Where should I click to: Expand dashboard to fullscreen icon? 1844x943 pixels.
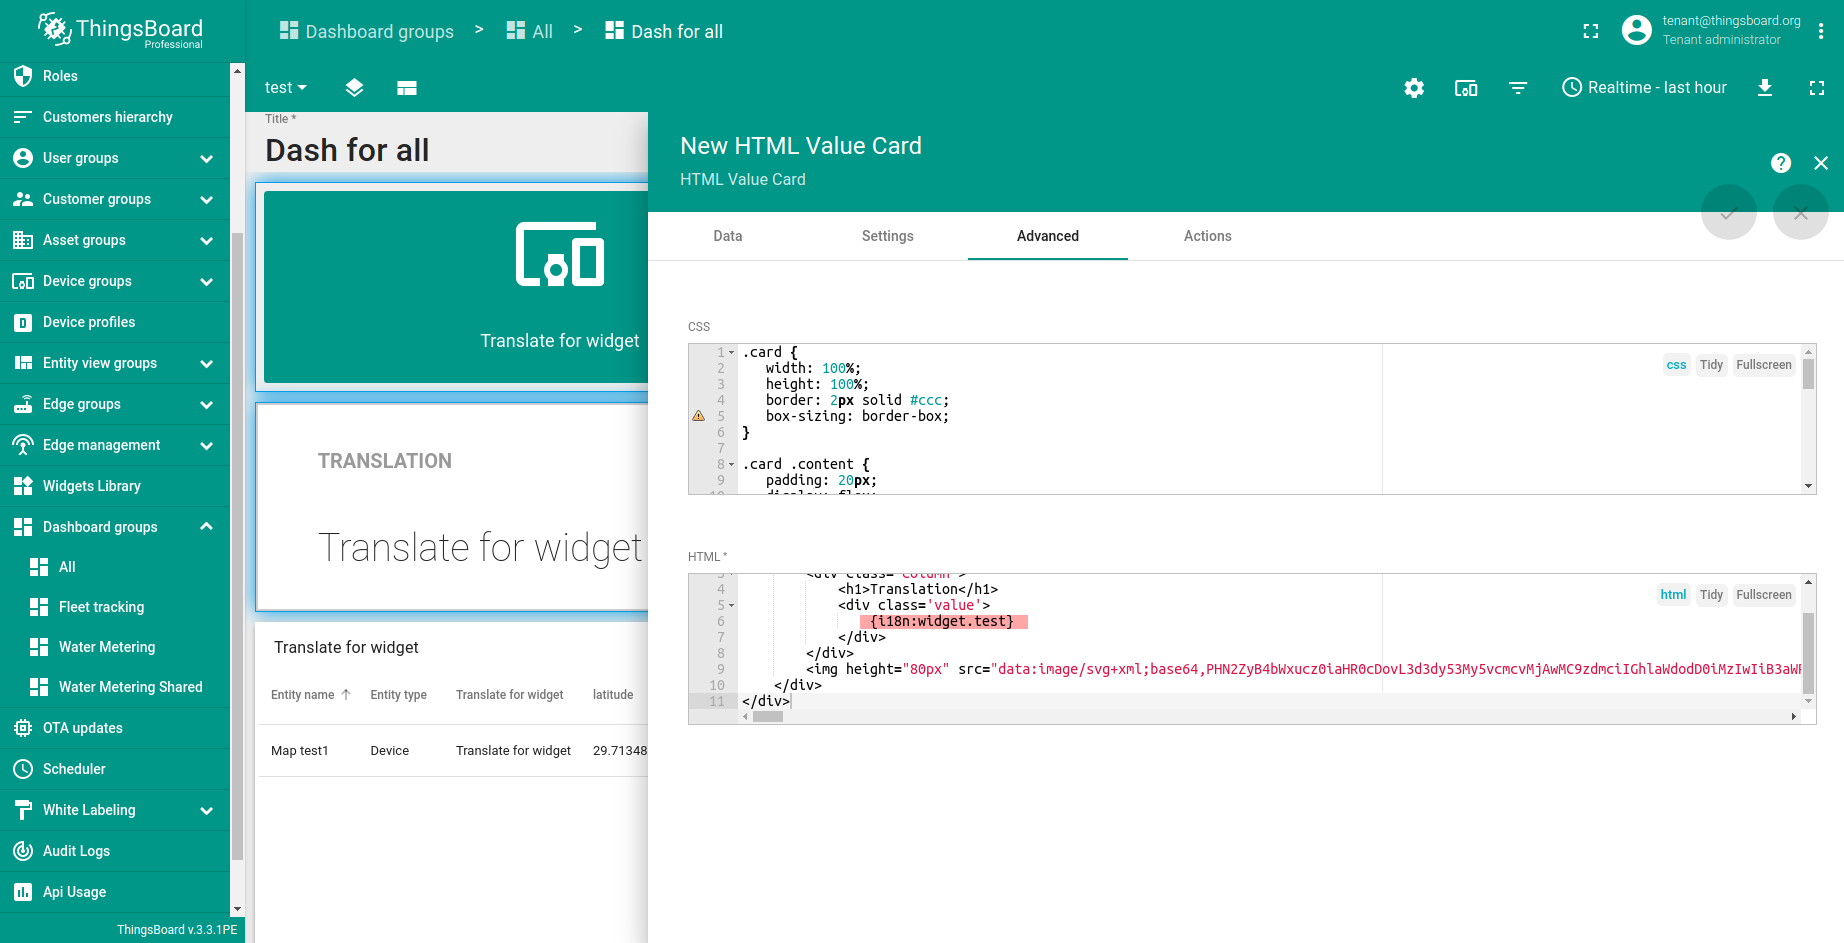coord(1817,88)
